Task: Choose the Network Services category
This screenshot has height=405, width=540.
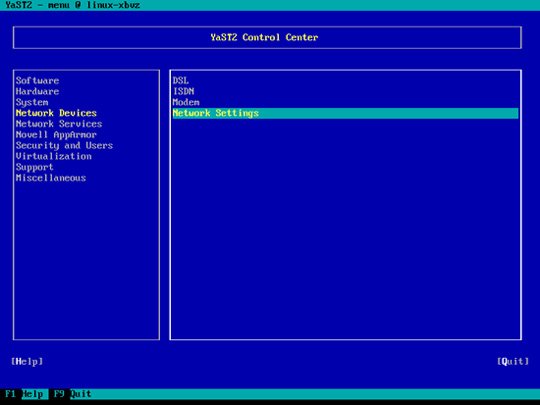Action: 59,124
